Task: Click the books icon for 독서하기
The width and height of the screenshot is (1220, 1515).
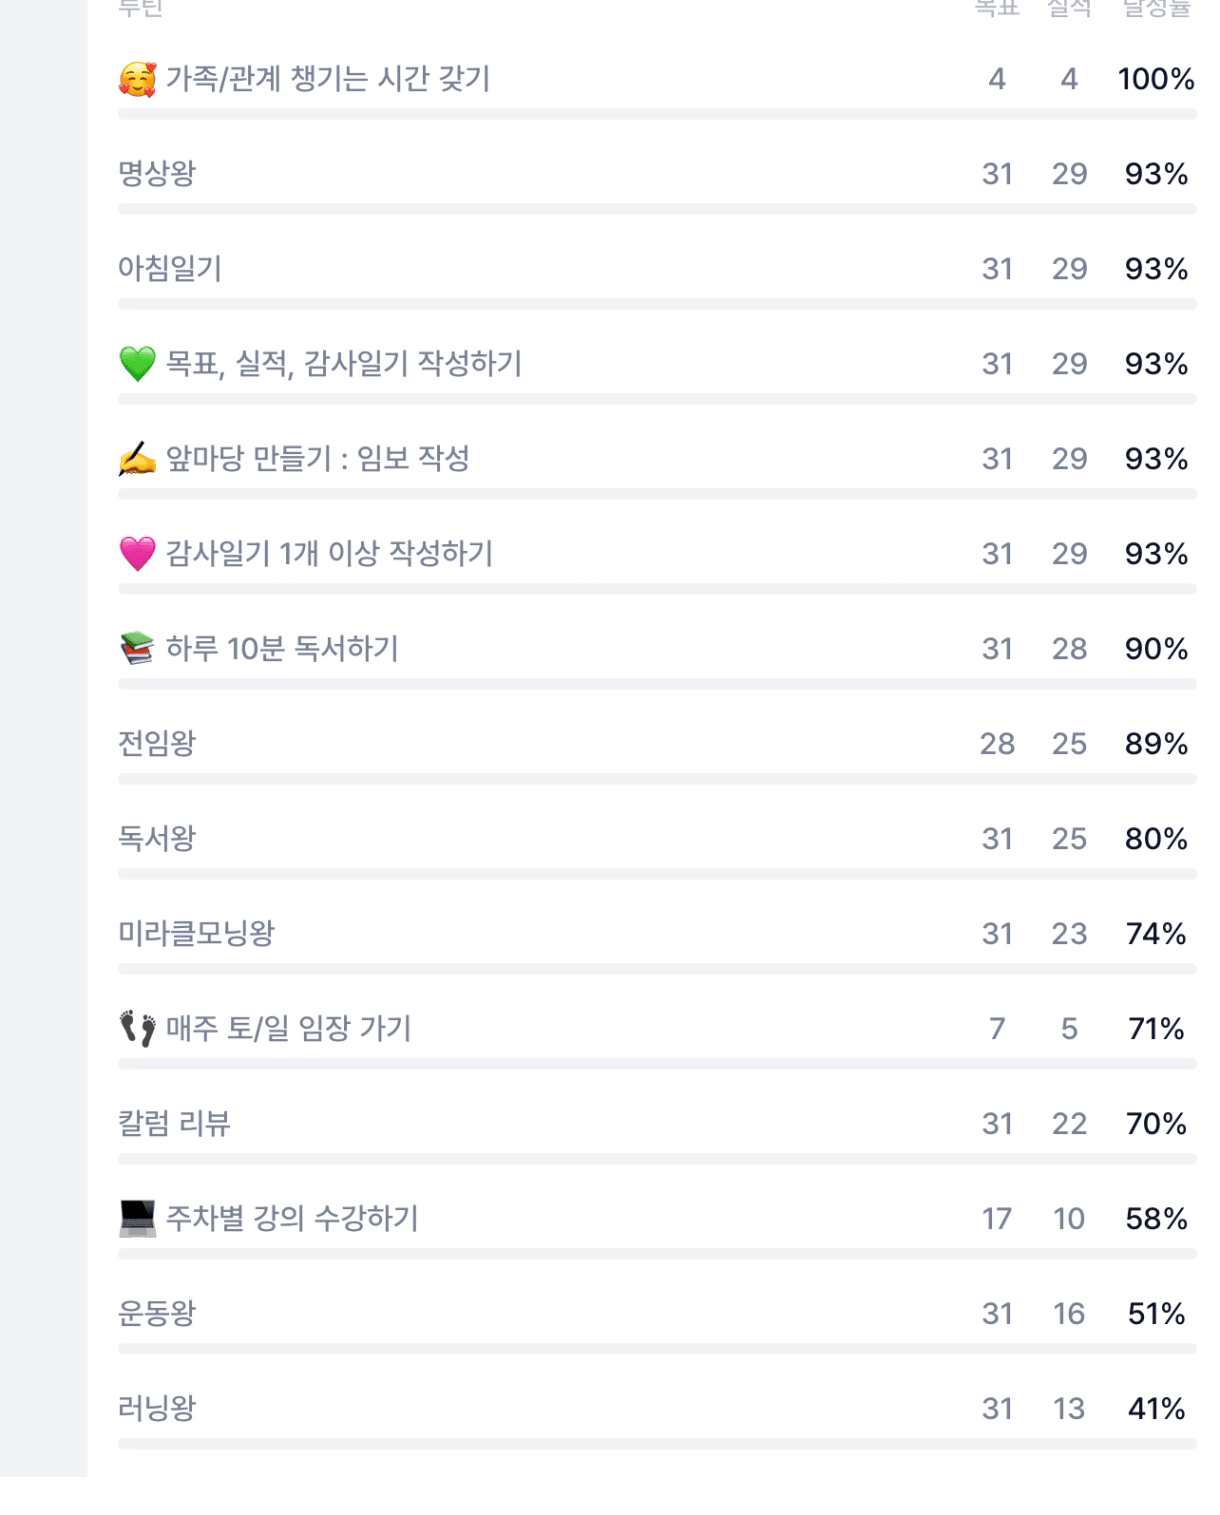Action: coord(137,649)
